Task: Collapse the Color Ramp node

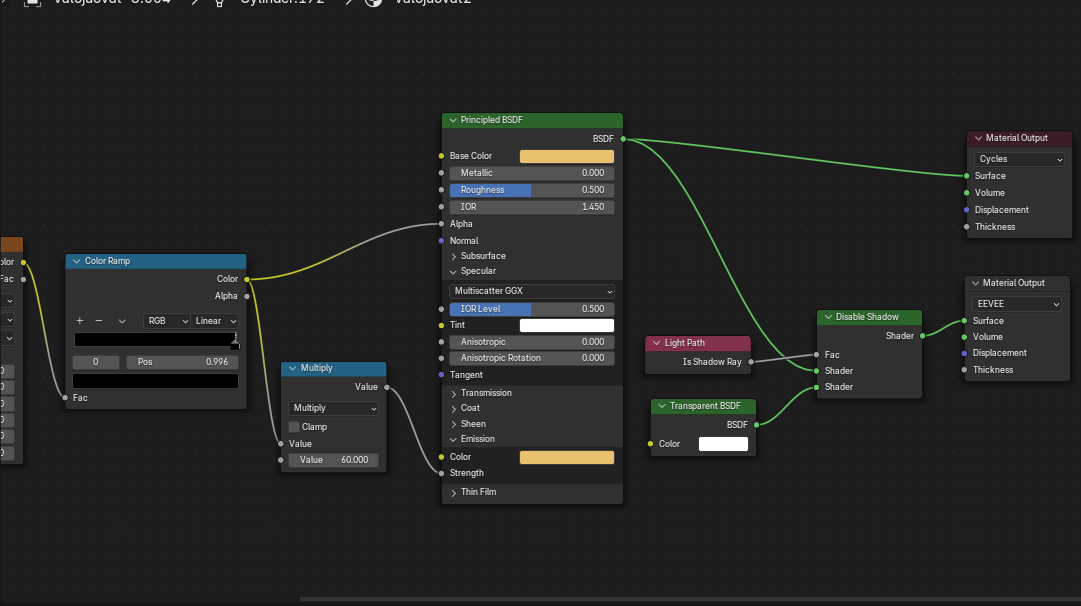Action: point(77,261)
